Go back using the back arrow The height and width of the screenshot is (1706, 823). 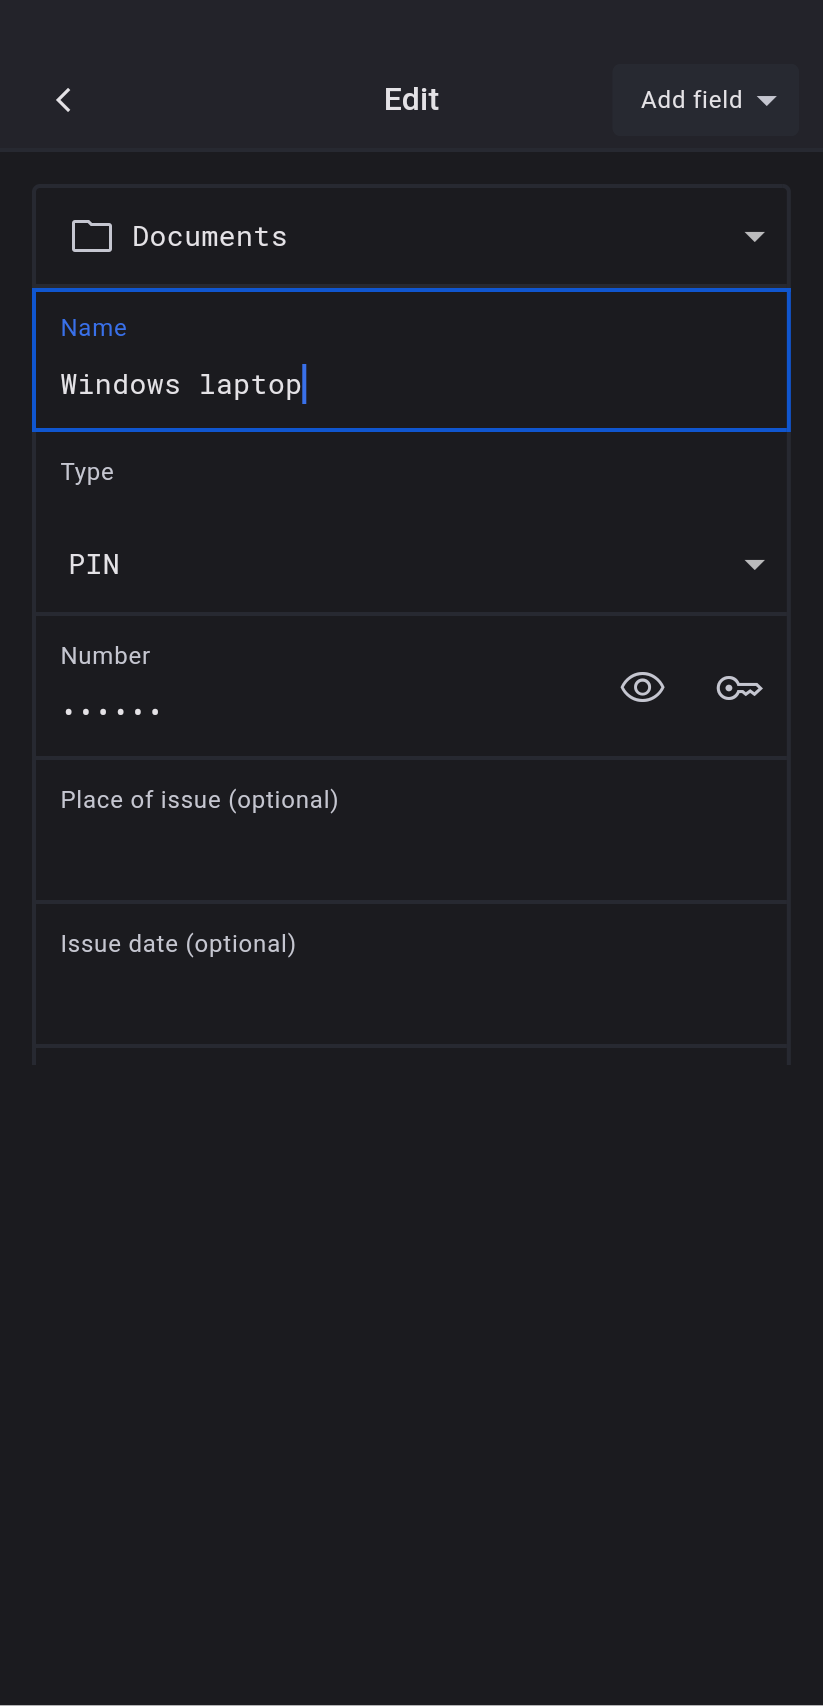point(64,100)
